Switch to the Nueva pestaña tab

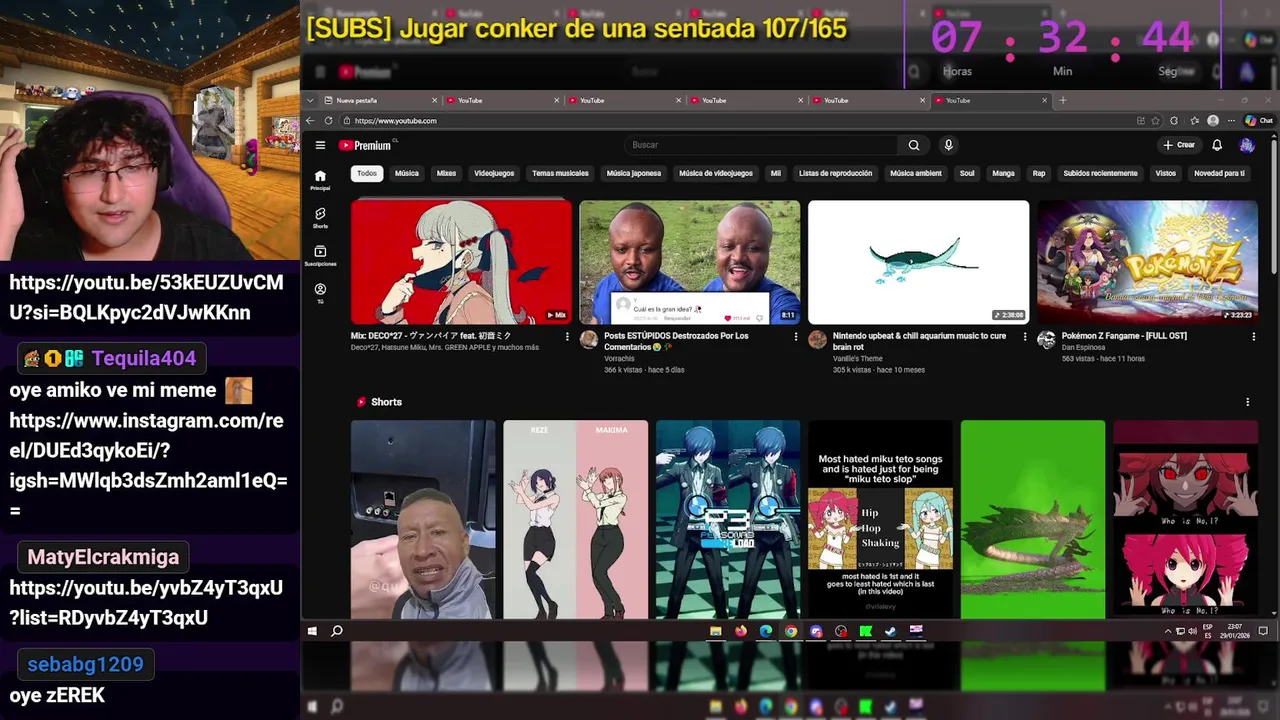tap(382, 100)
